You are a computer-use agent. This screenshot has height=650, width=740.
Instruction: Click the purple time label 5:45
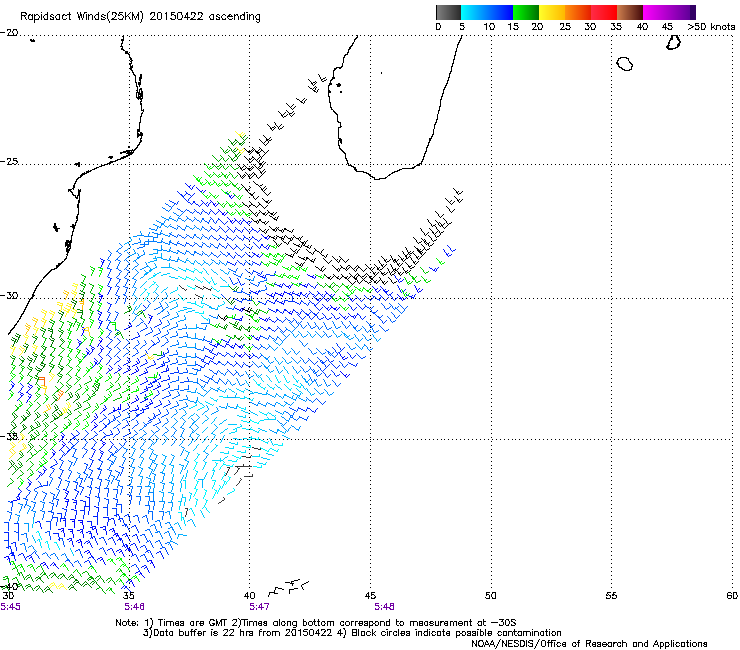[x=10, y=607]
